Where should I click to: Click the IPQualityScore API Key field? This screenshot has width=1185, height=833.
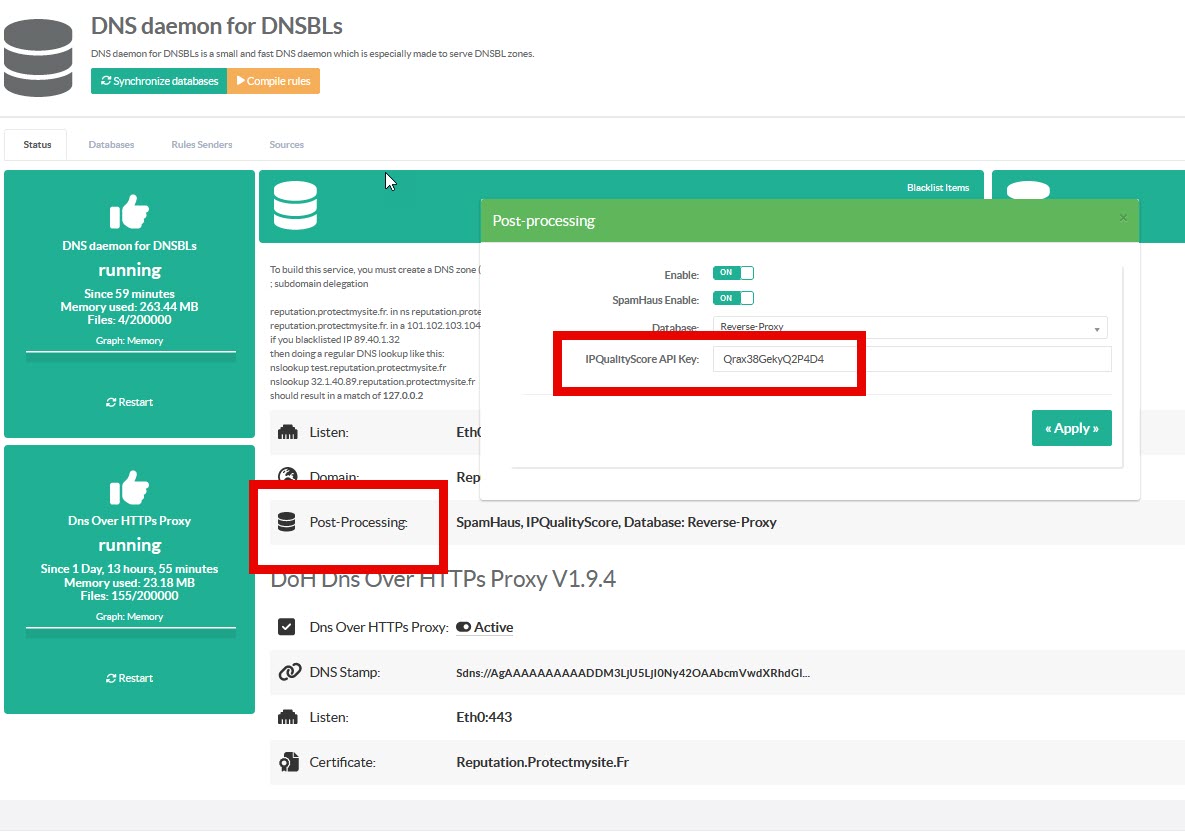[911, 359]
